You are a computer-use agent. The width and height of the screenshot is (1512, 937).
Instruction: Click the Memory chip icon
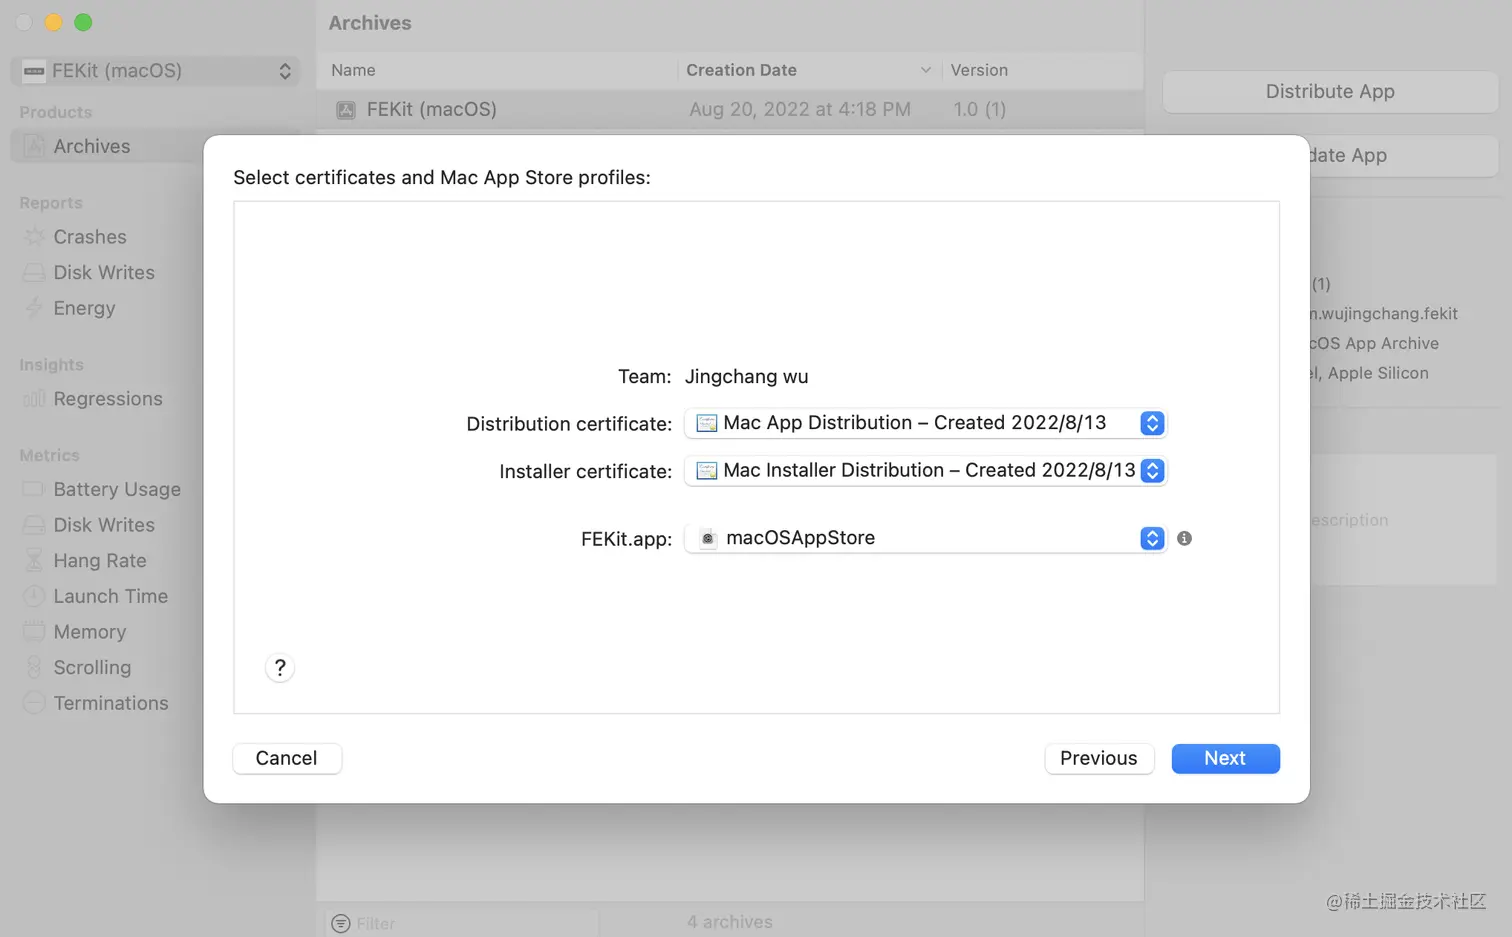click(34, 632)
